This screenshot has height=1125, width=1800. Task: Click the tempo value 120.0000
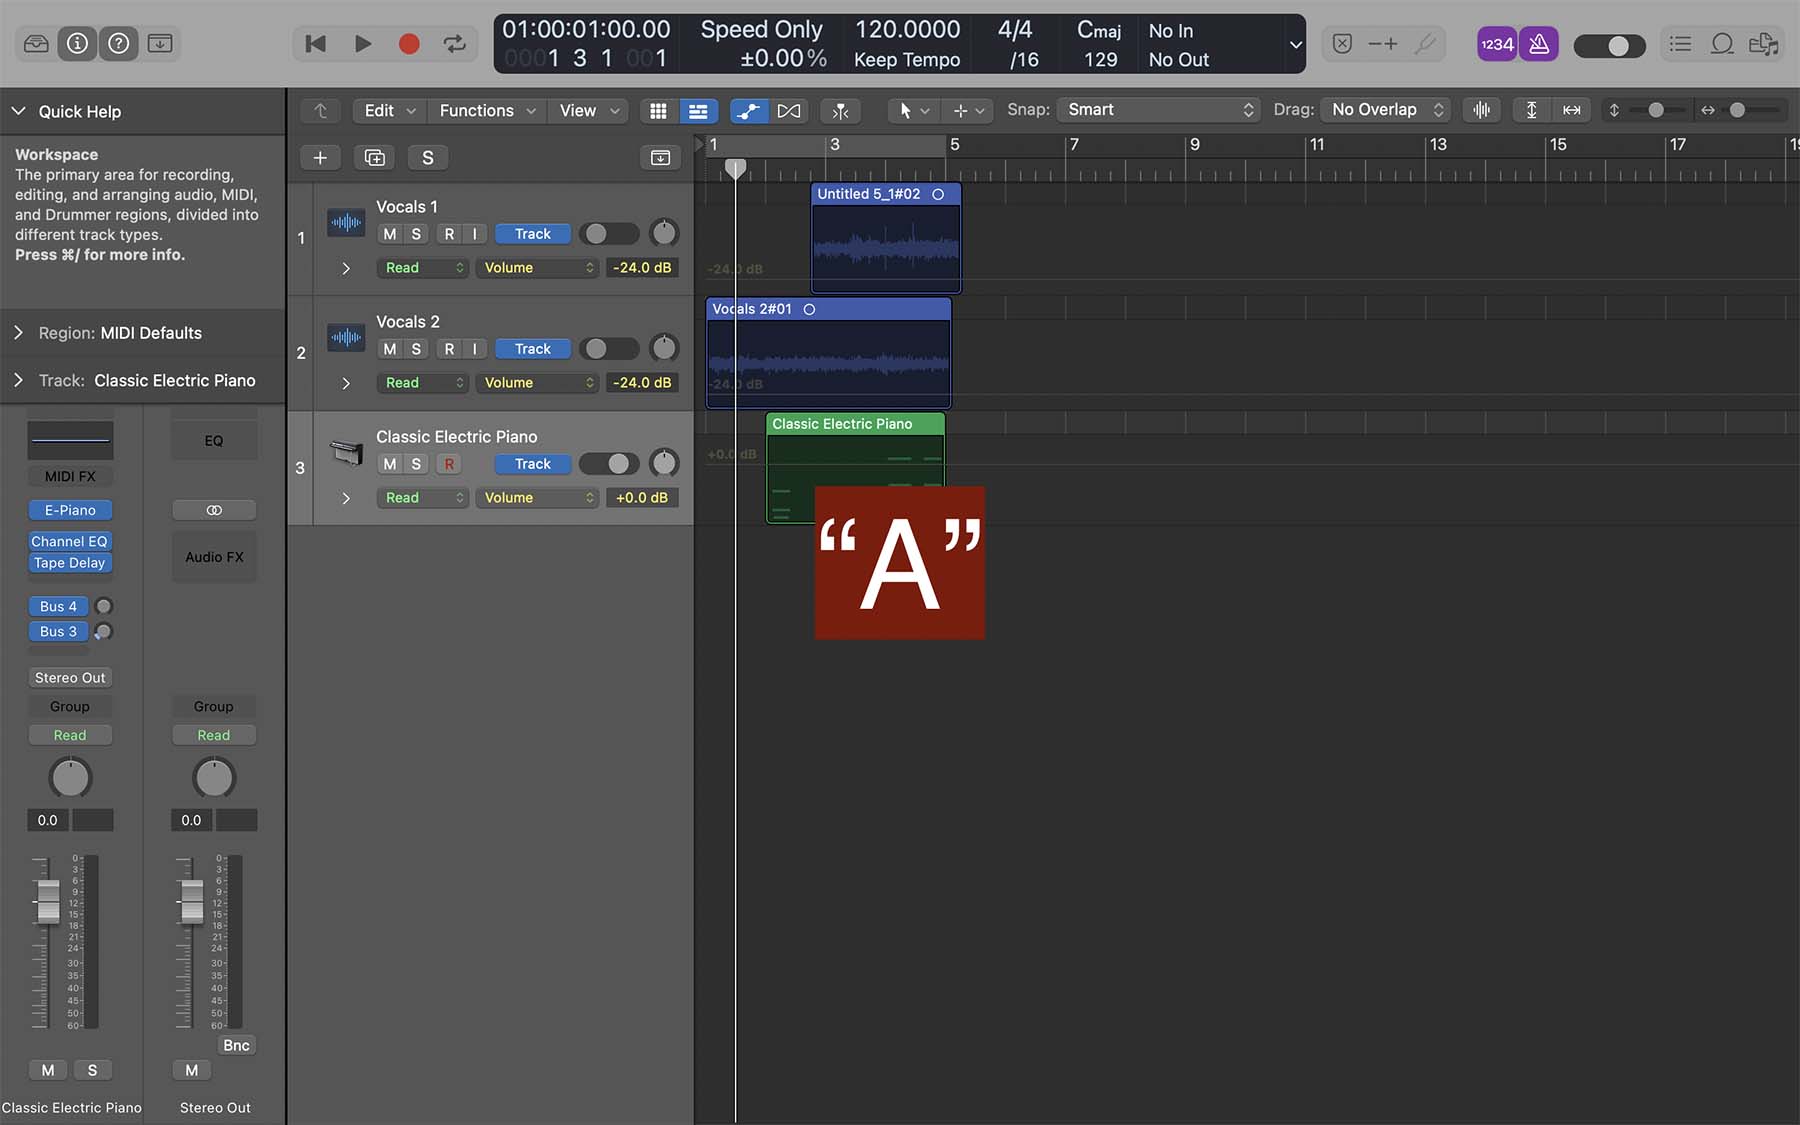tap(907, 30)
